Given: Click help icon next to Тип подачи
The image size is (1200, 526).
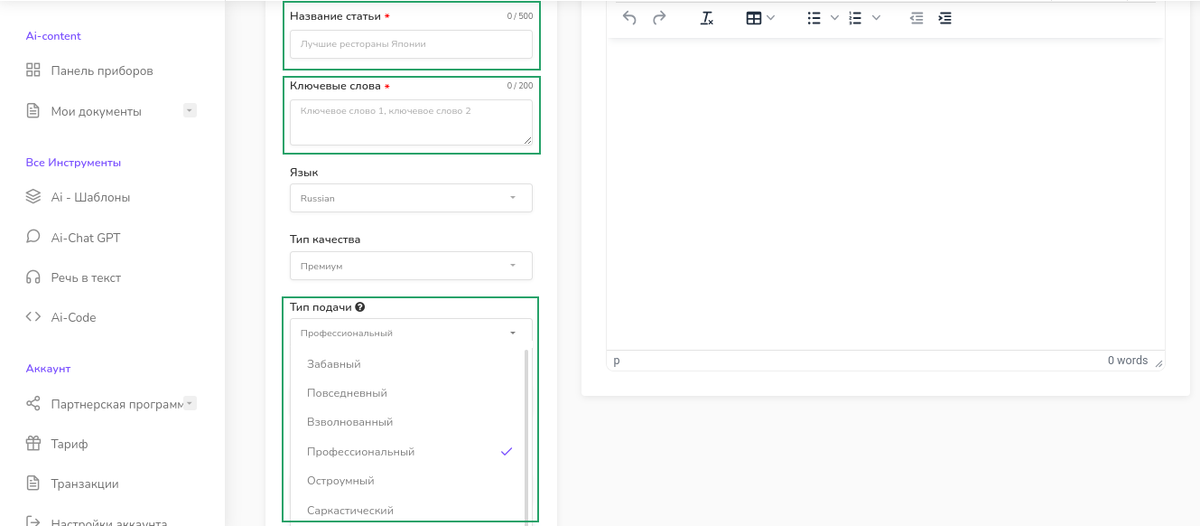Looking at the screenshot, I should pos(360,307).
